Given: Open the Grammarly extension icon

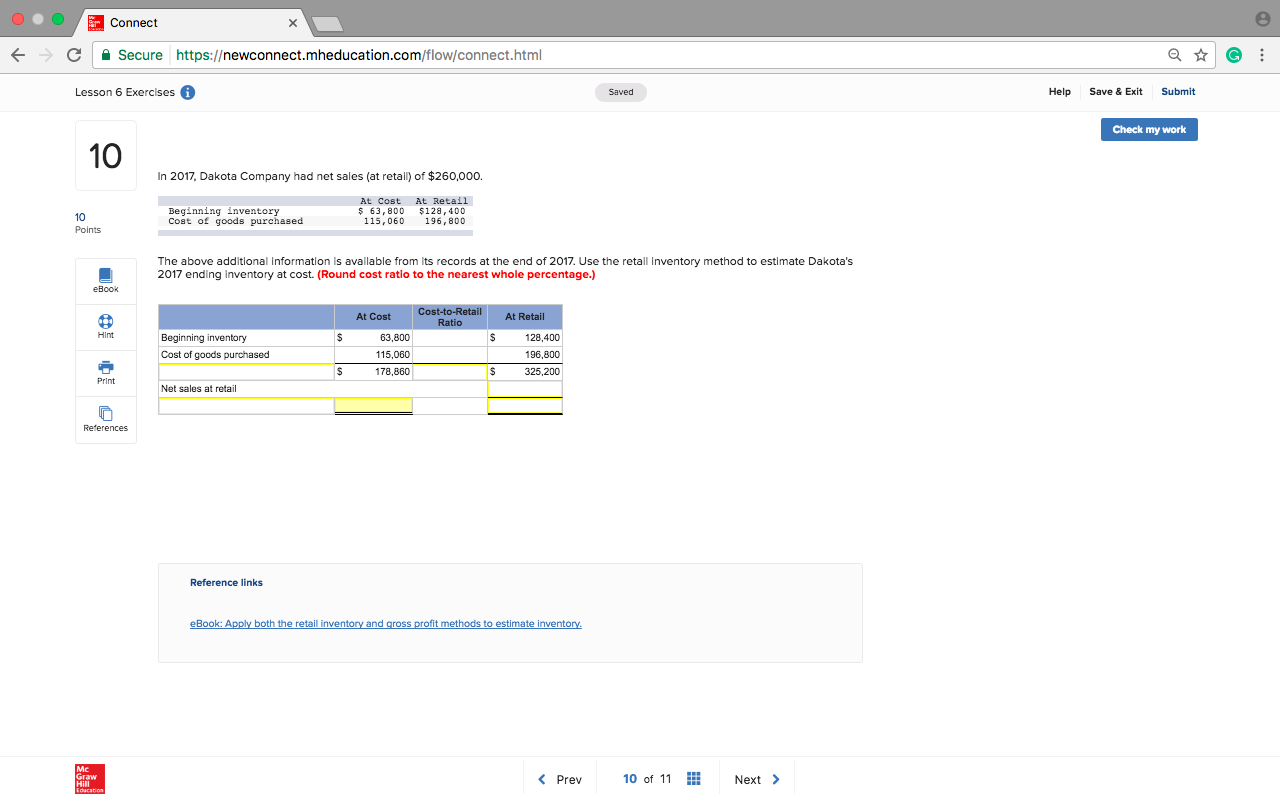Looking at the screenshot, I should click(x=1234, y=55).
